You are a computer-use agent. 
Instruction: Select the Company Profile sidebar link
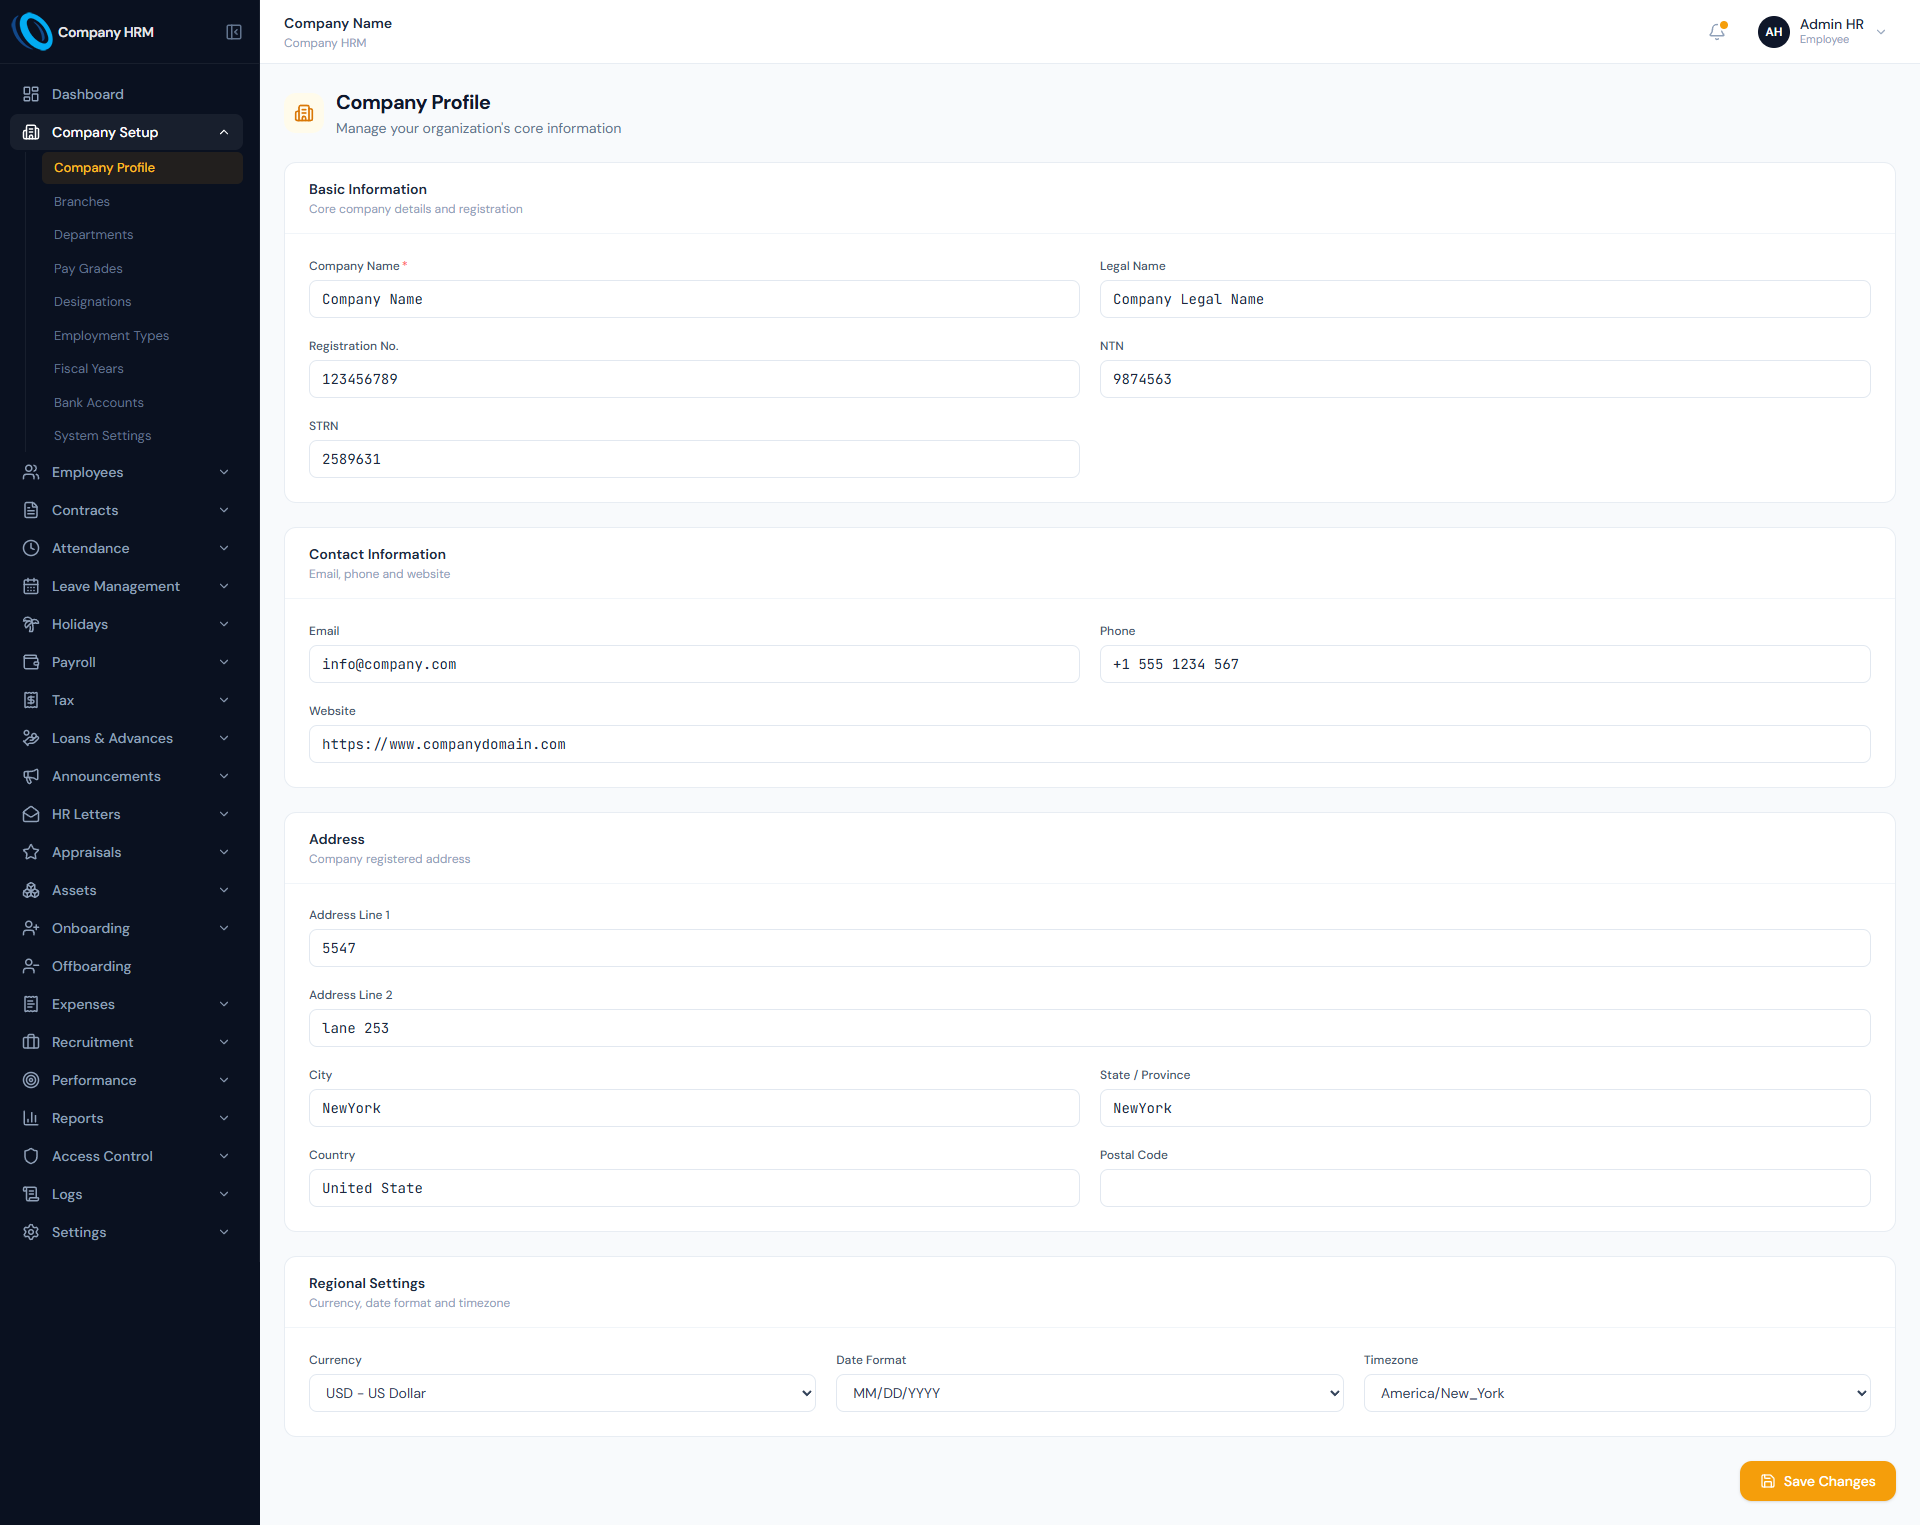(142, 167)
